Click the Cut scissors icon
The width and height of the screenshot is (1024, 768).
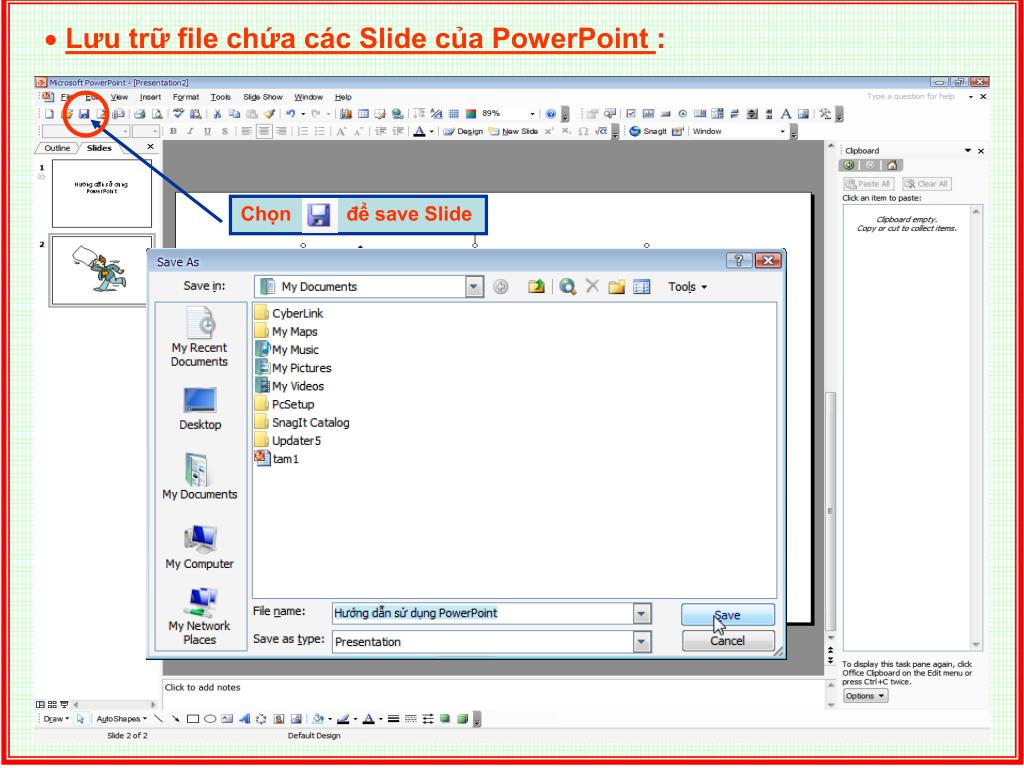[217, 114]
